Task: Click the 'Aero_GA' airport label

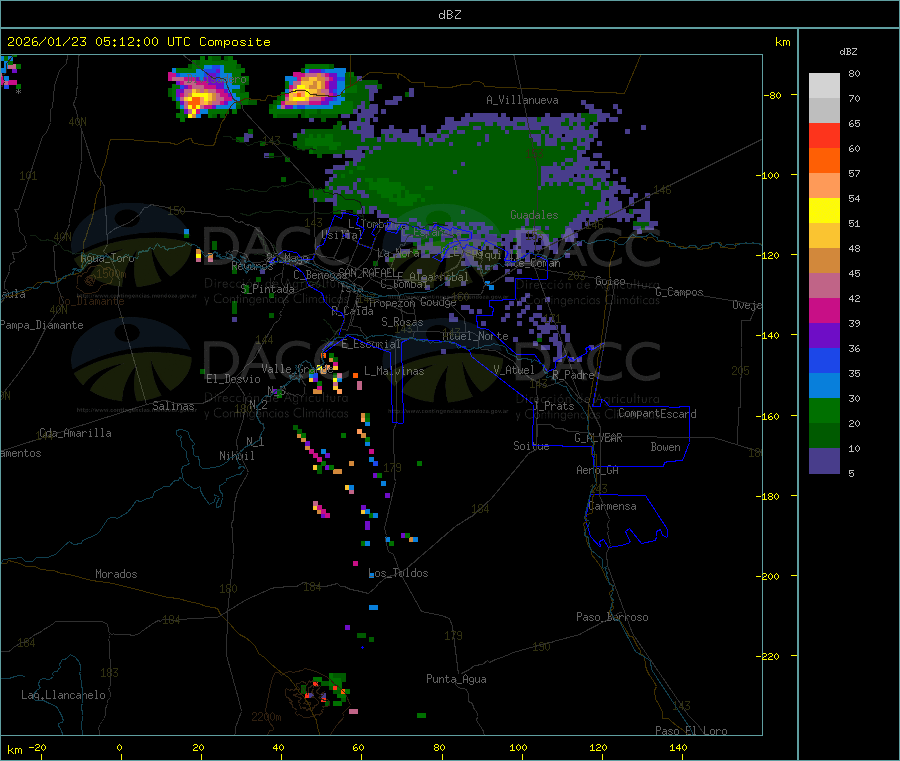Action: (598, 470)
